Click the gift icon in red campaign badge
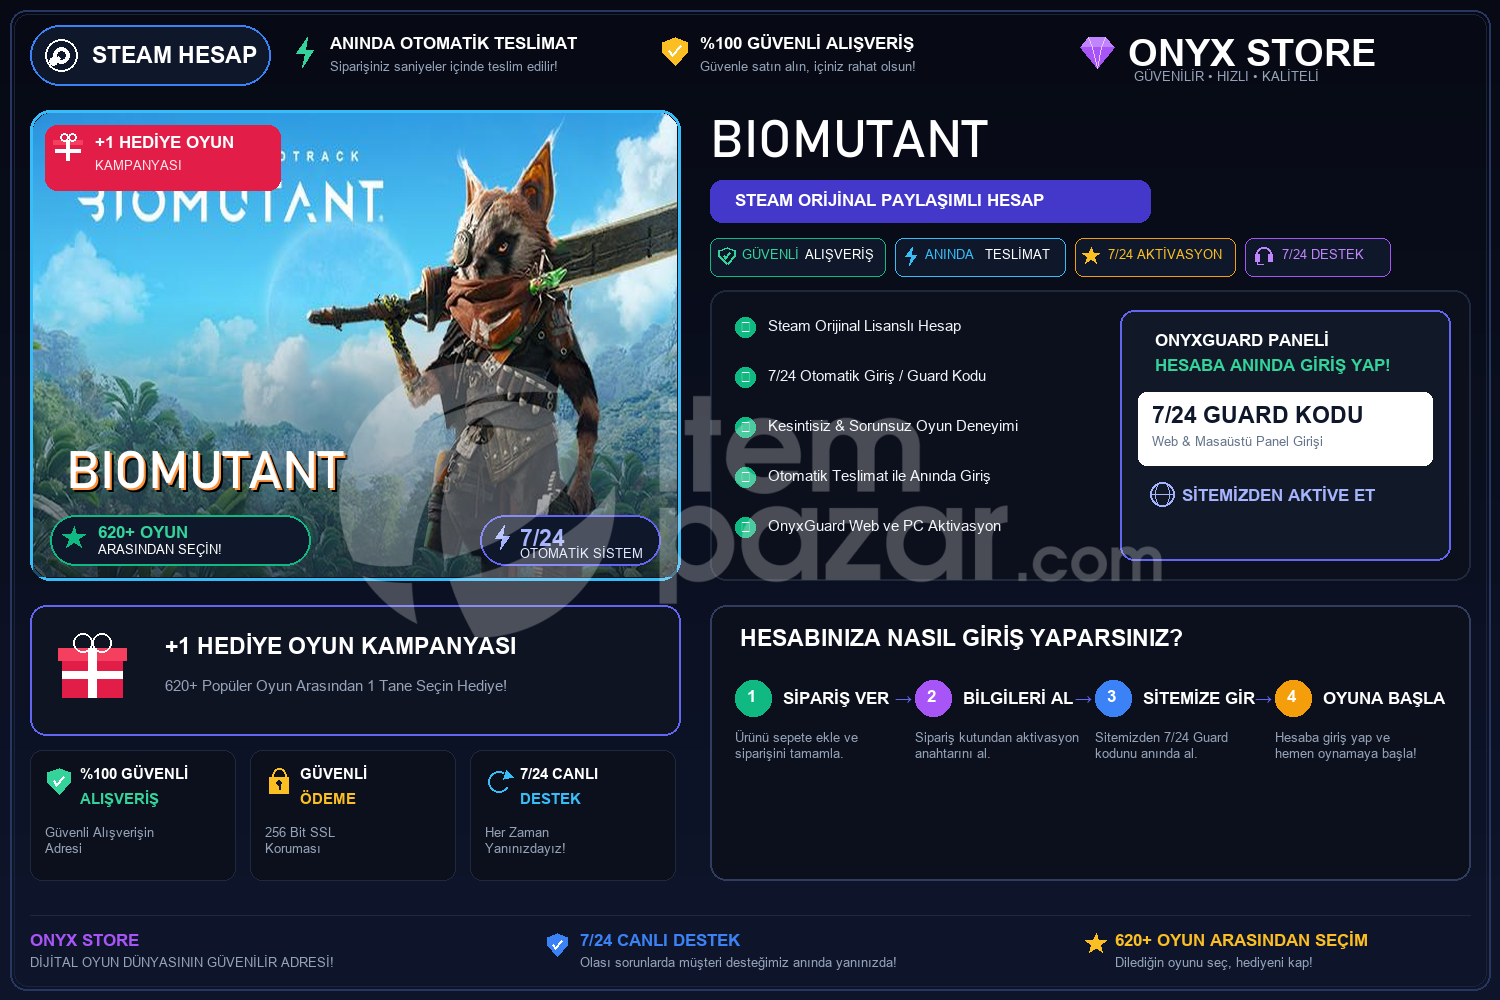 [68, 147]
